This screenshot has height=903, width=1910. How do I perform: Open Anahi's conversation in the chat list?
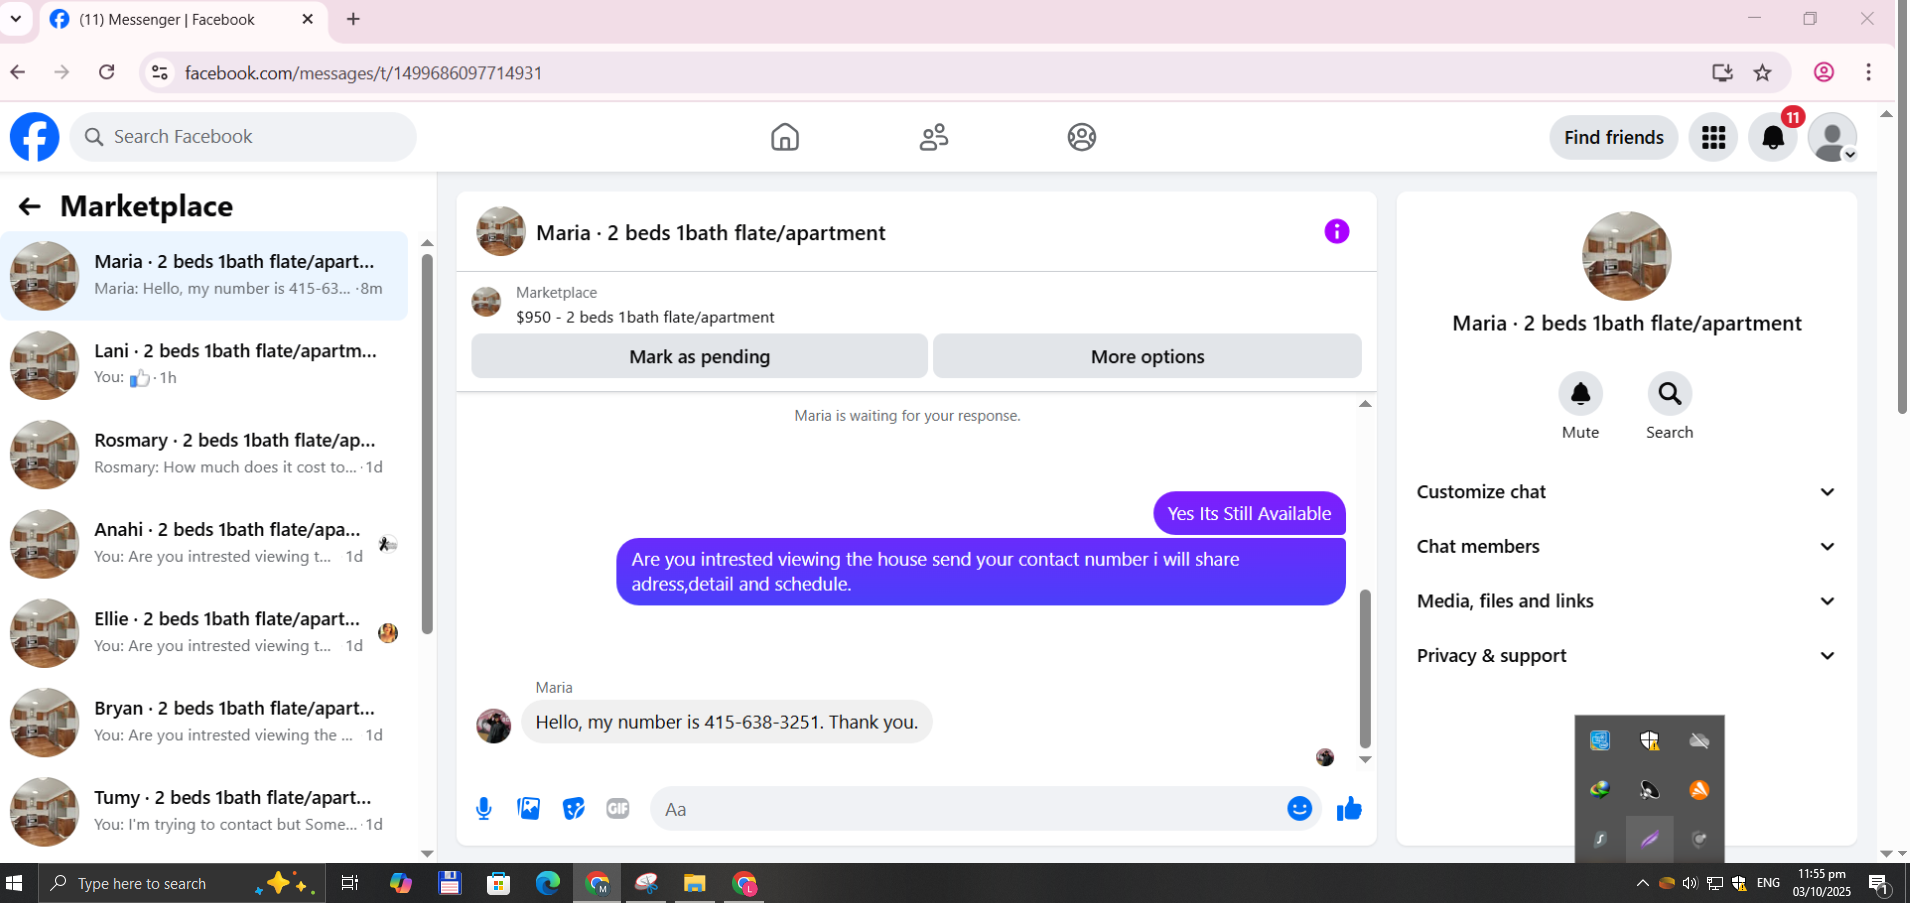point(204,543)
